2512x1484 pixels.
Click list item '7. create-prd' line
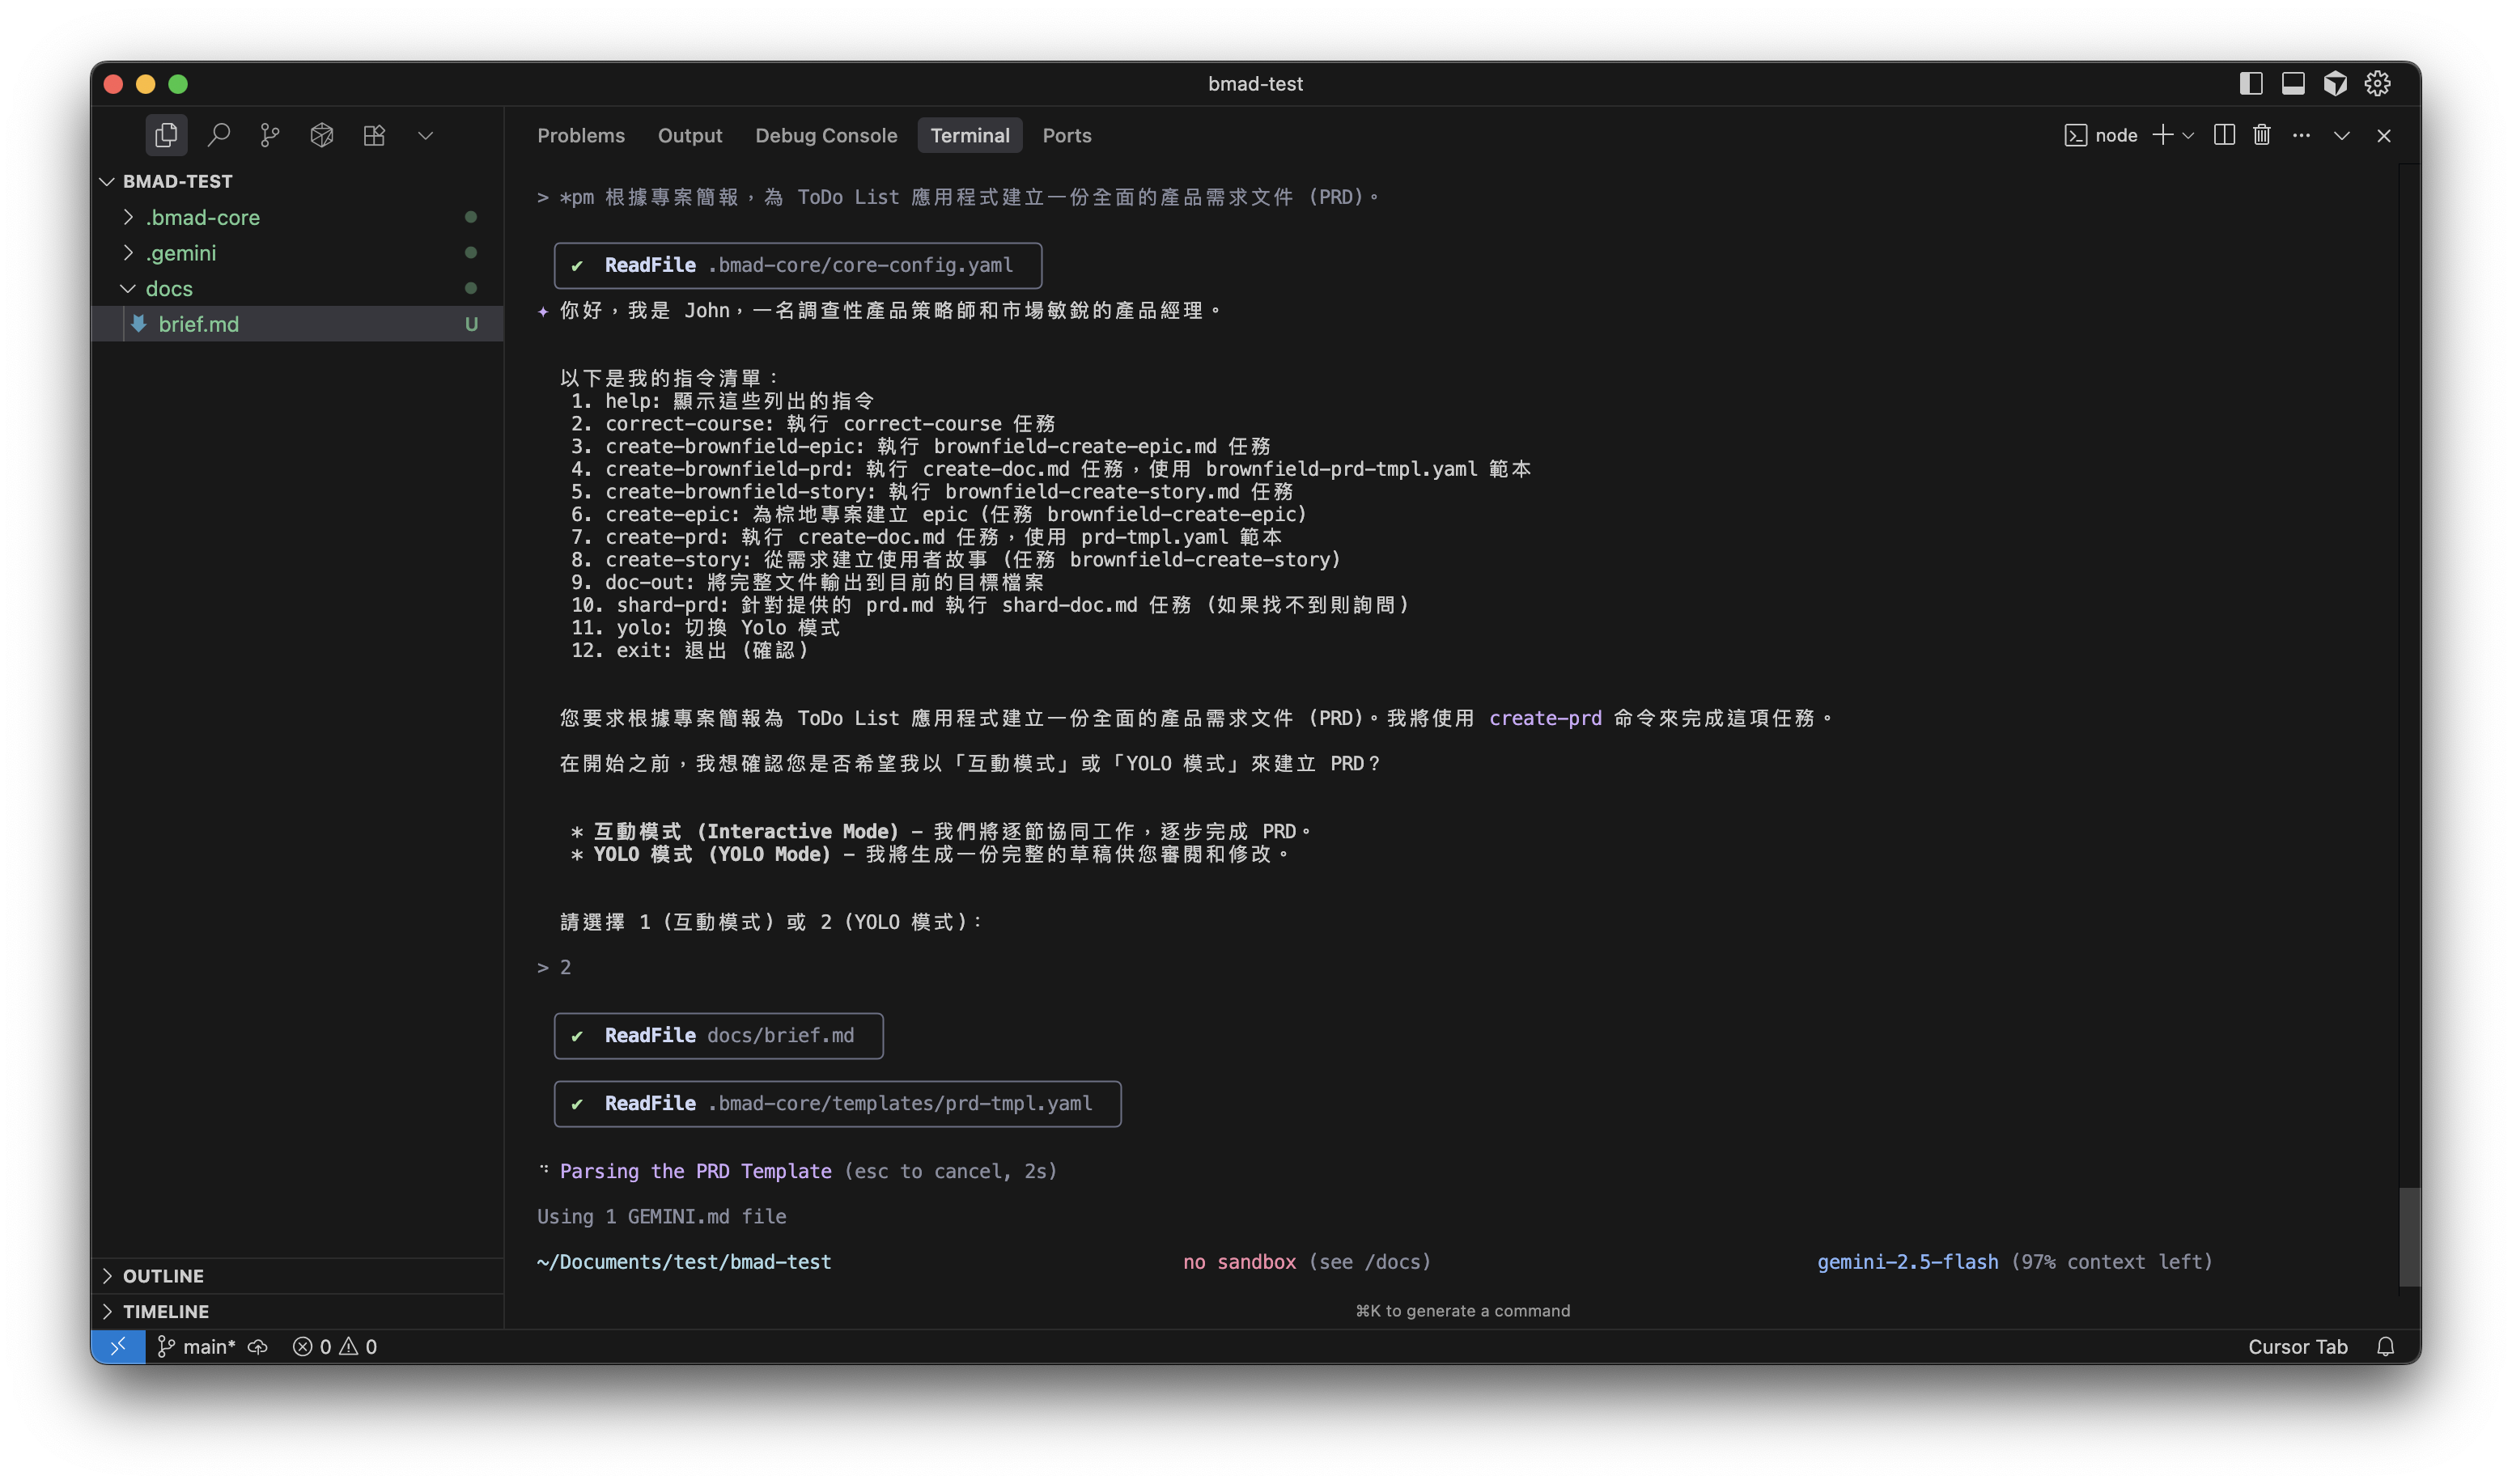click(x=926, y=537)
